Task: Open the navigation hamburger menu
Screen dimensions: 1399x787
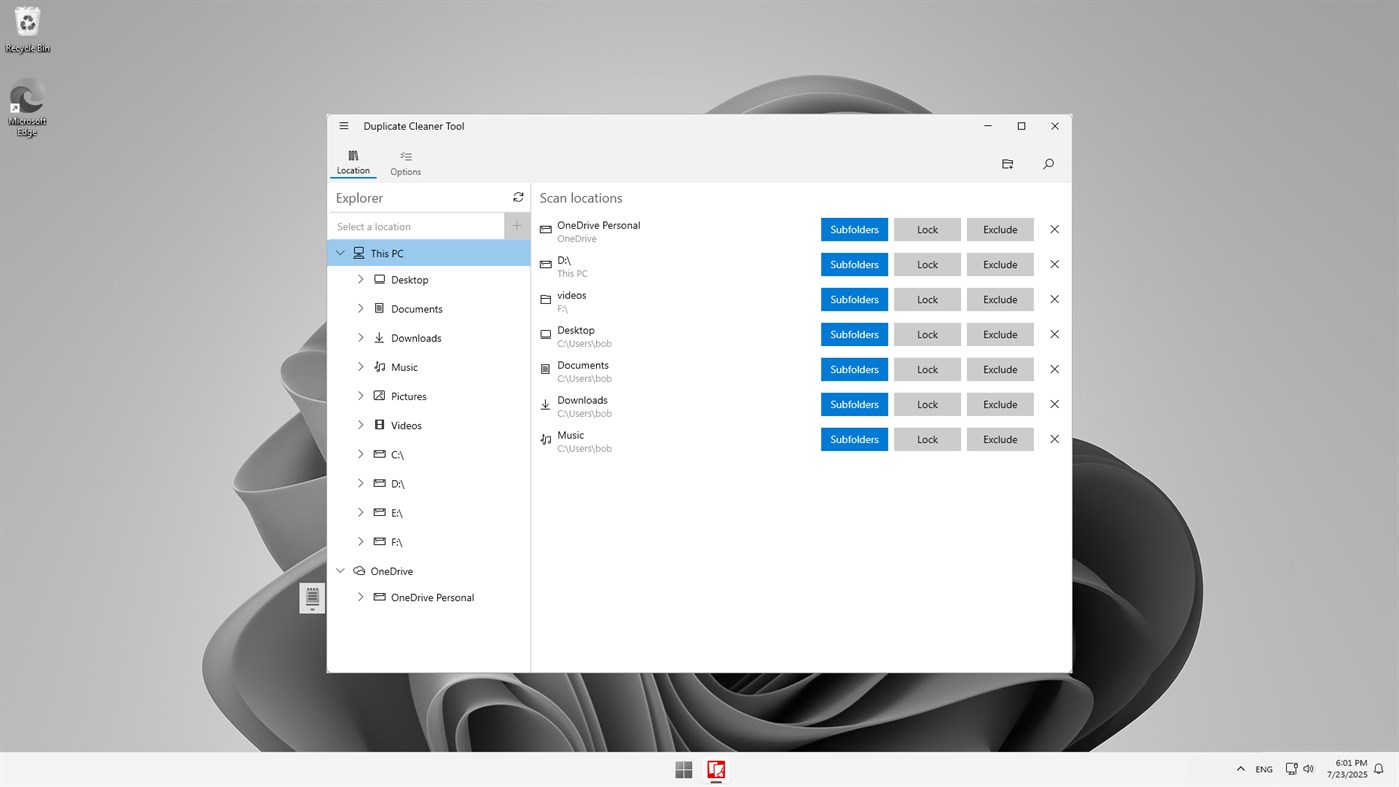Action: 343,126
